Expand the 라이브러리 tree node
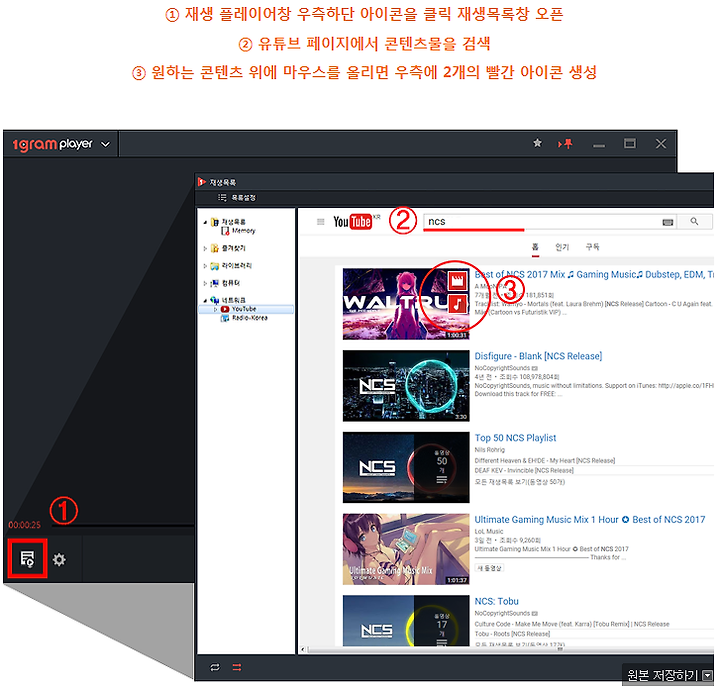The image size is (720, 688). pos(205,266)
